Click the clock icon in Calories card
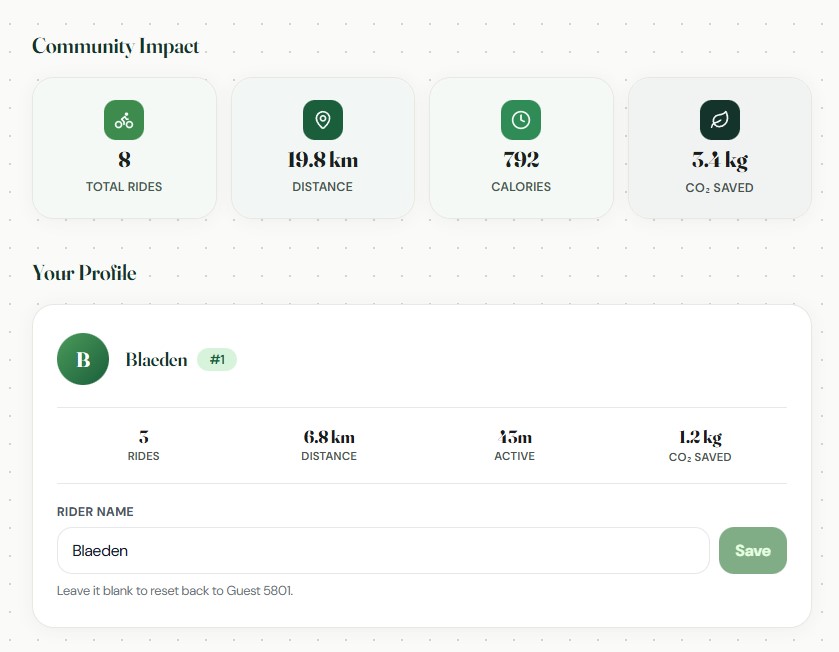Viewport: 839px width, 652px height. click(x=520, y=120)
